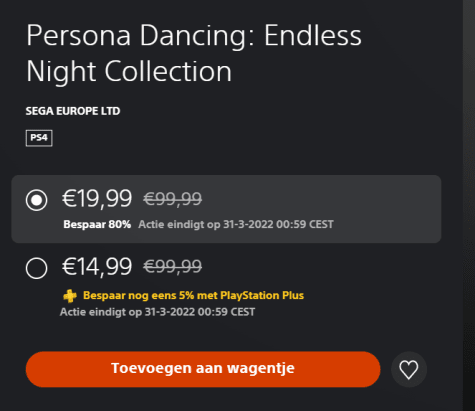
Task: Click the Bespaar nog eens 5% PlayStation Plus text
Action: pos(193,295)
